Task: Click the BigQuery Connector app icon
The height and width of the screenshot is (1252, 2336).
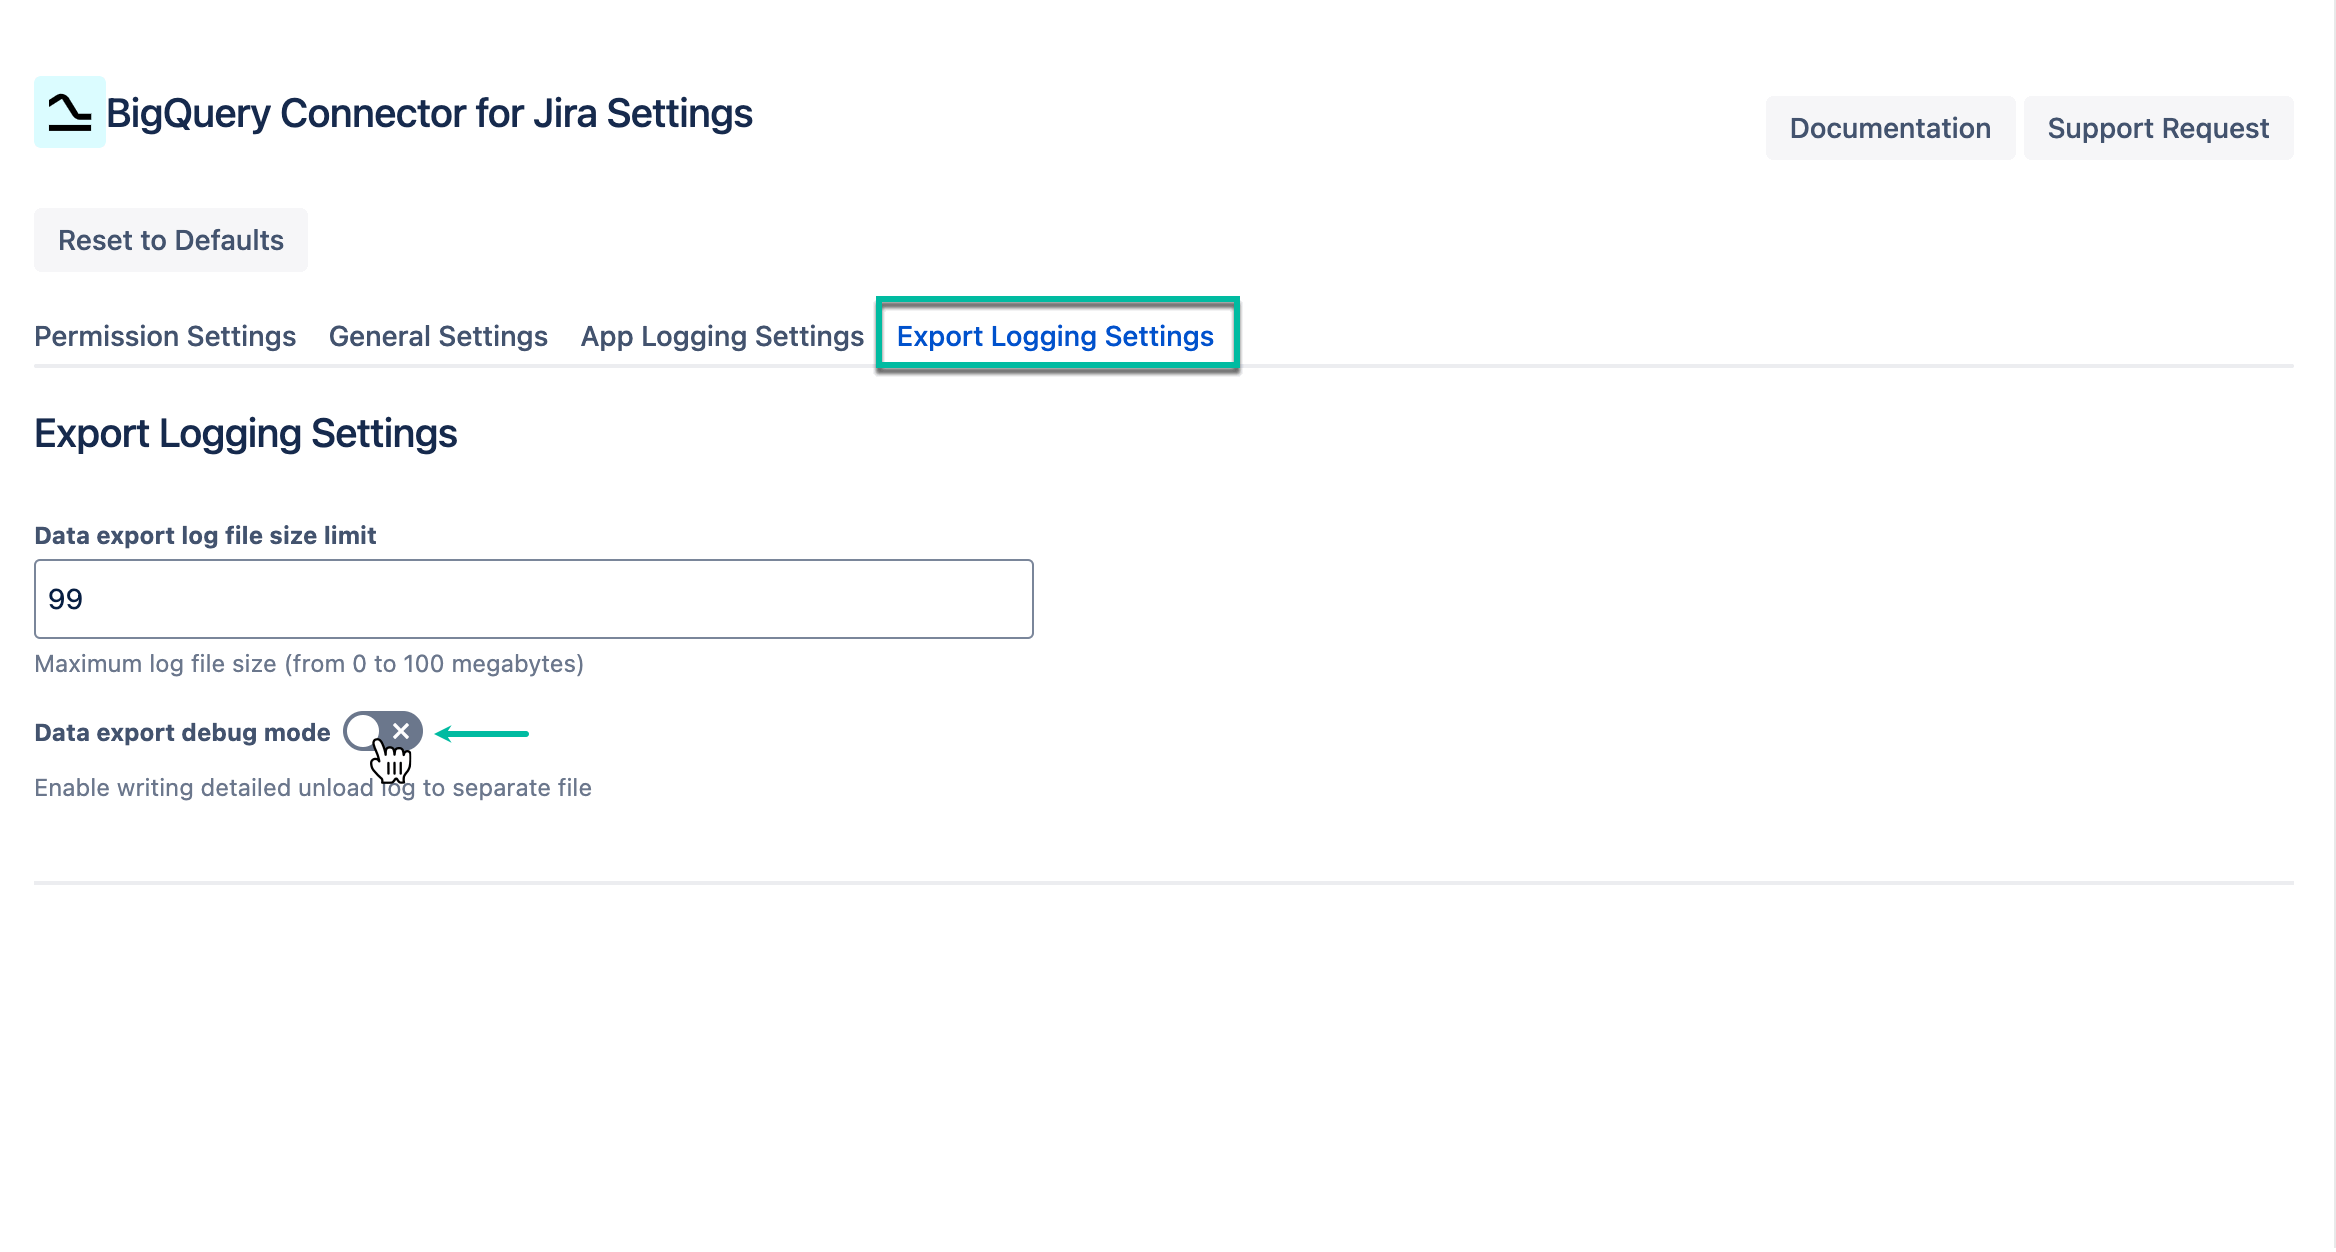Action: click(x=69, y=113)
